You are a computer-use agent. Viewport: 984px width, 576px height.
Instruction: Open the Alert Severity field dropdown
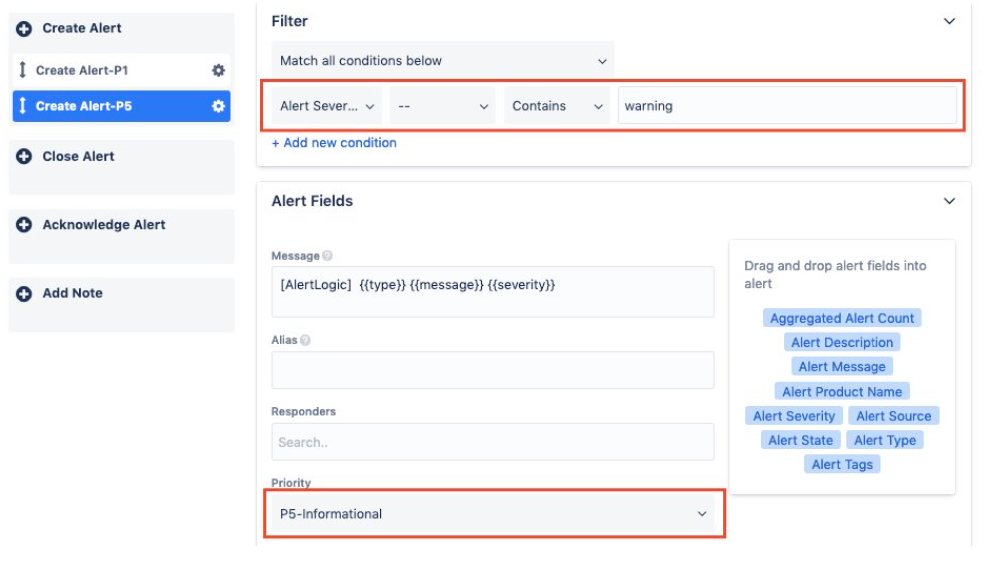point(326,106)
